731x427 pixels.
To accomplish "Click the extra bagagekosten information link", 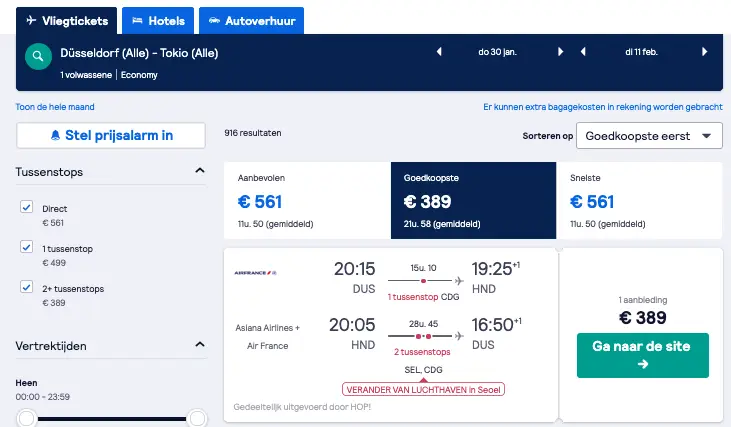I will [x=603, y=107].
